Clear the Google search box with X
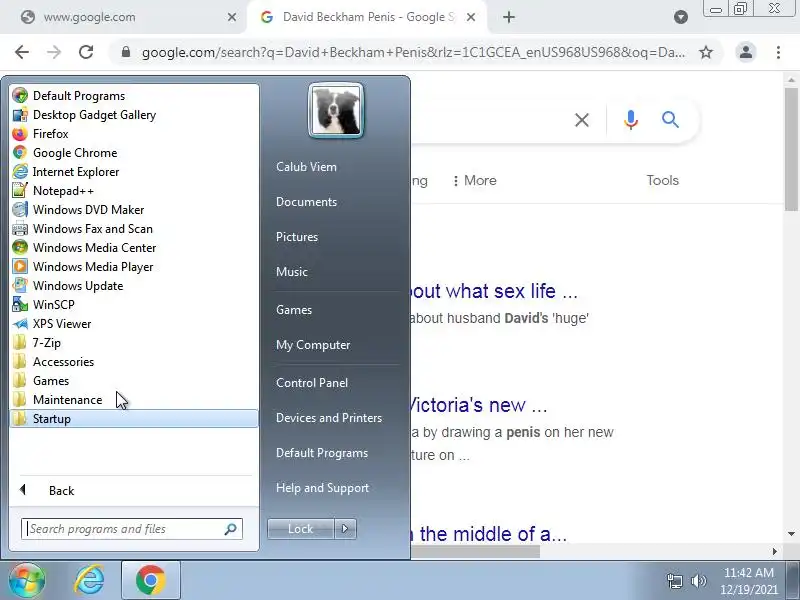Screen dimensions: 800x600 582,120
